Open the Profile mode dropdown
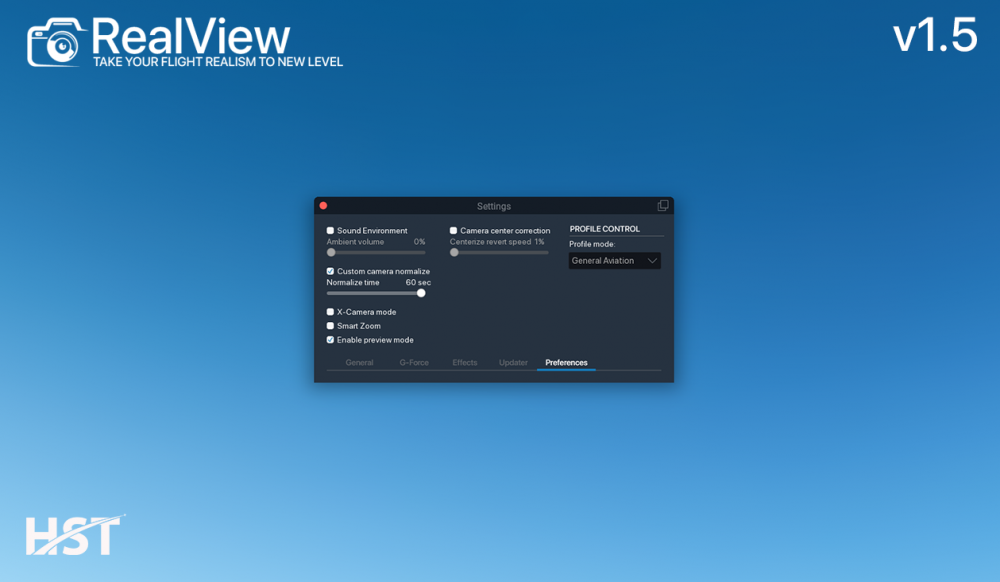 (x=615, y=261)
